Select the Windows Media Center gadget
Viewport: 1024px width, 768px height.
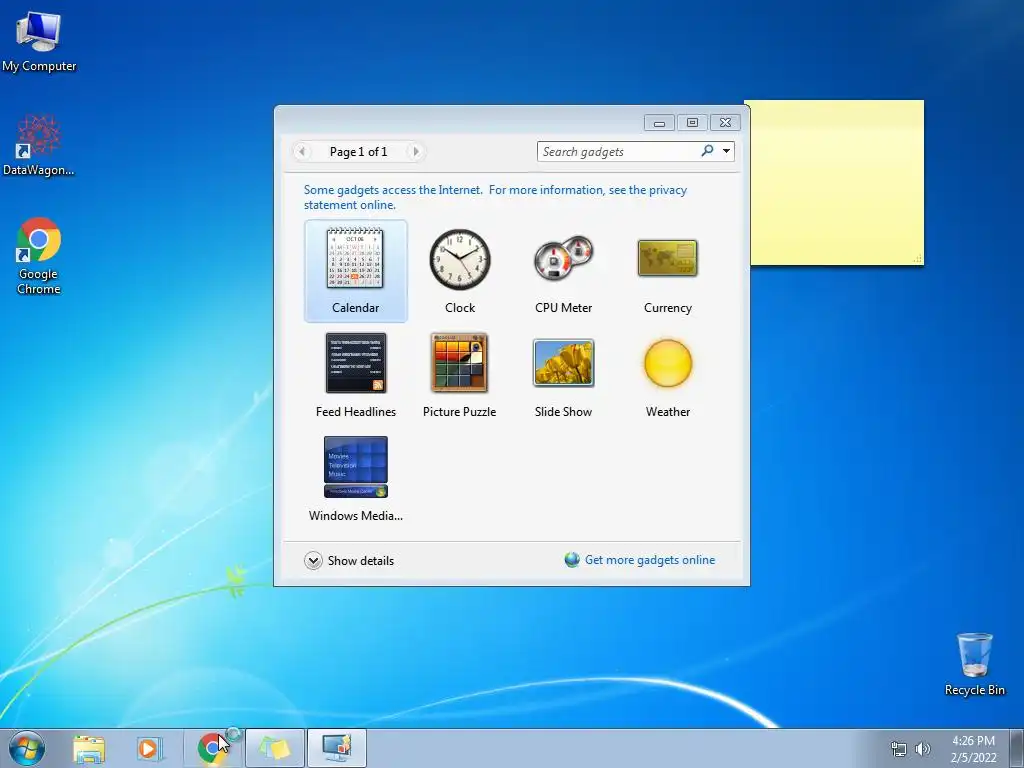point(356,467)
